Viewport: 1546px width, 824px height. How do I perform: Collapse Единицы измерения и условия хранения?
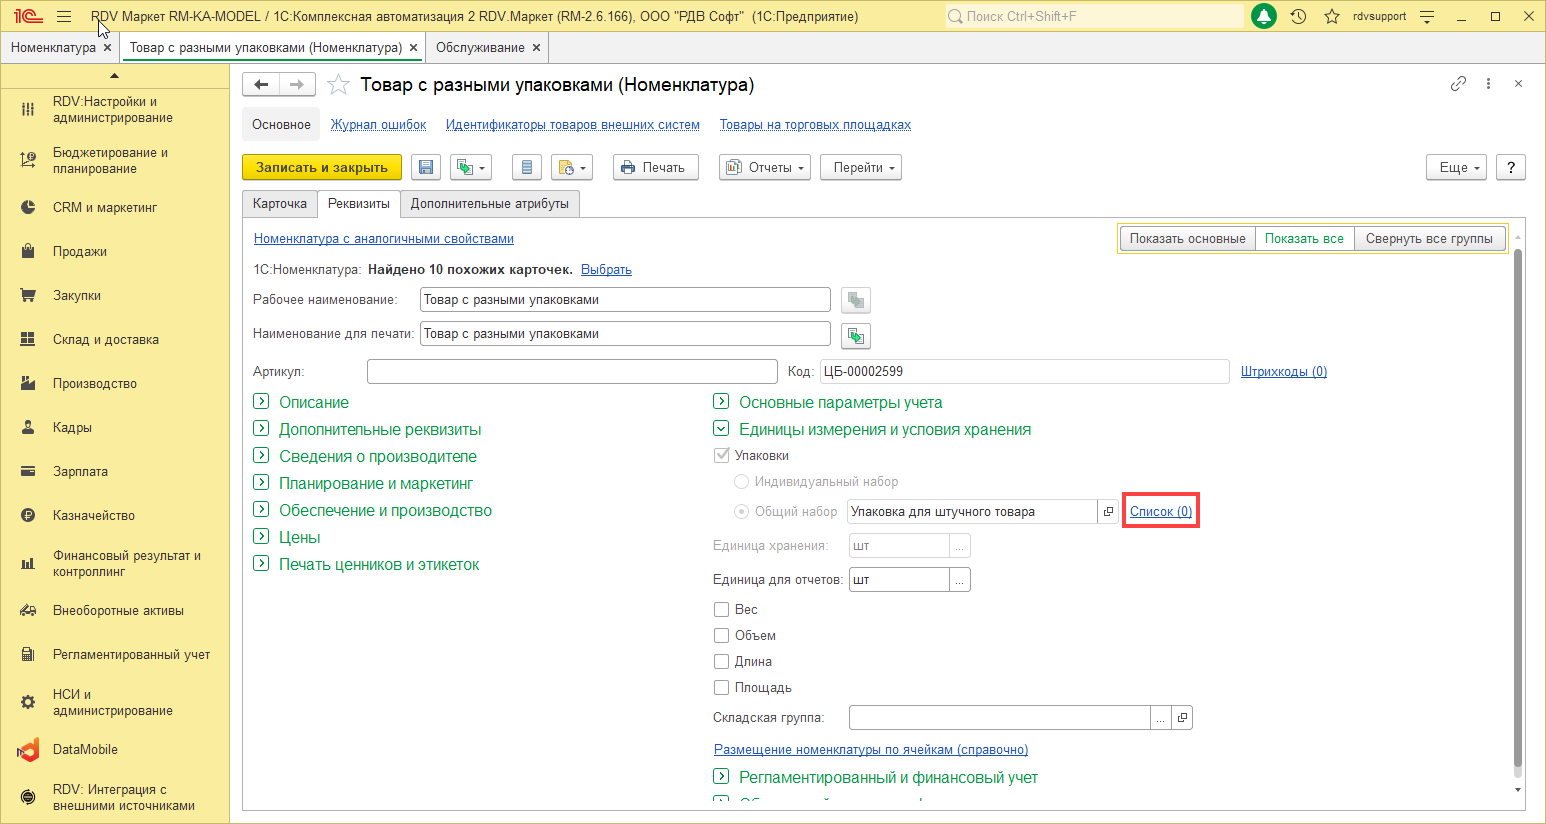tap(721, 429)
